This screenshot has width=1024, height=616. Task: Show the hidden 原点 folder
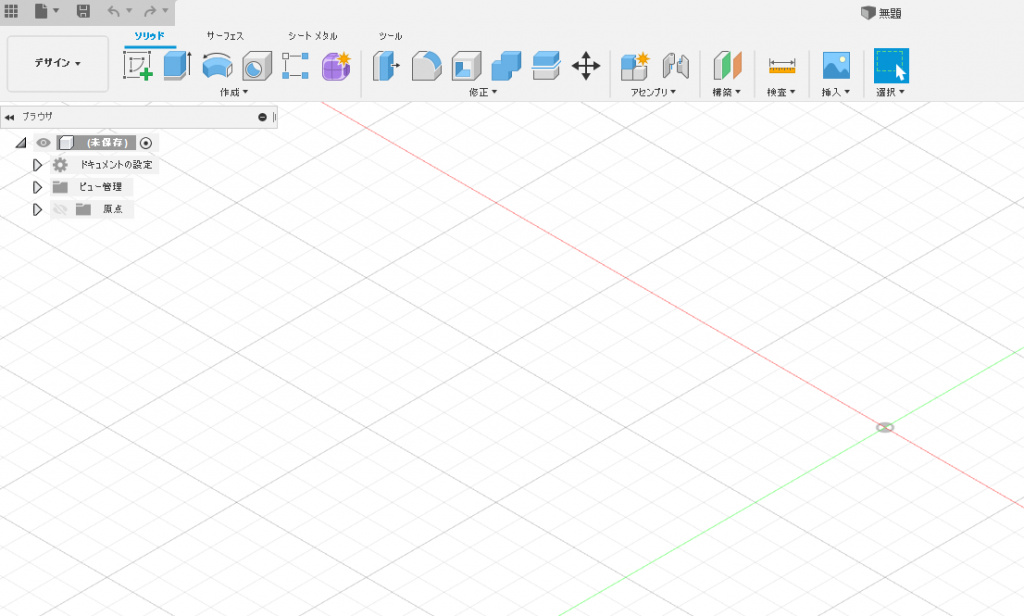pos(60,209)
